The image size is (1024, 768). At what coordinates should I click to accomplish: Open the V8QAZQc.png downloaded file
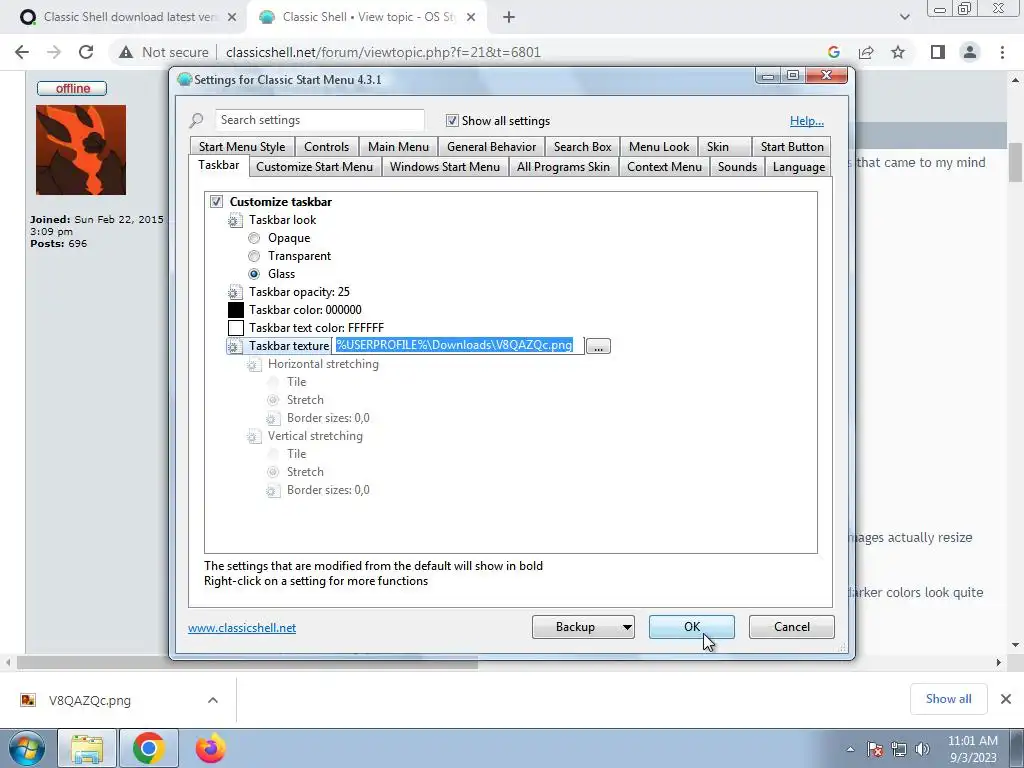(x=89, y=701)
